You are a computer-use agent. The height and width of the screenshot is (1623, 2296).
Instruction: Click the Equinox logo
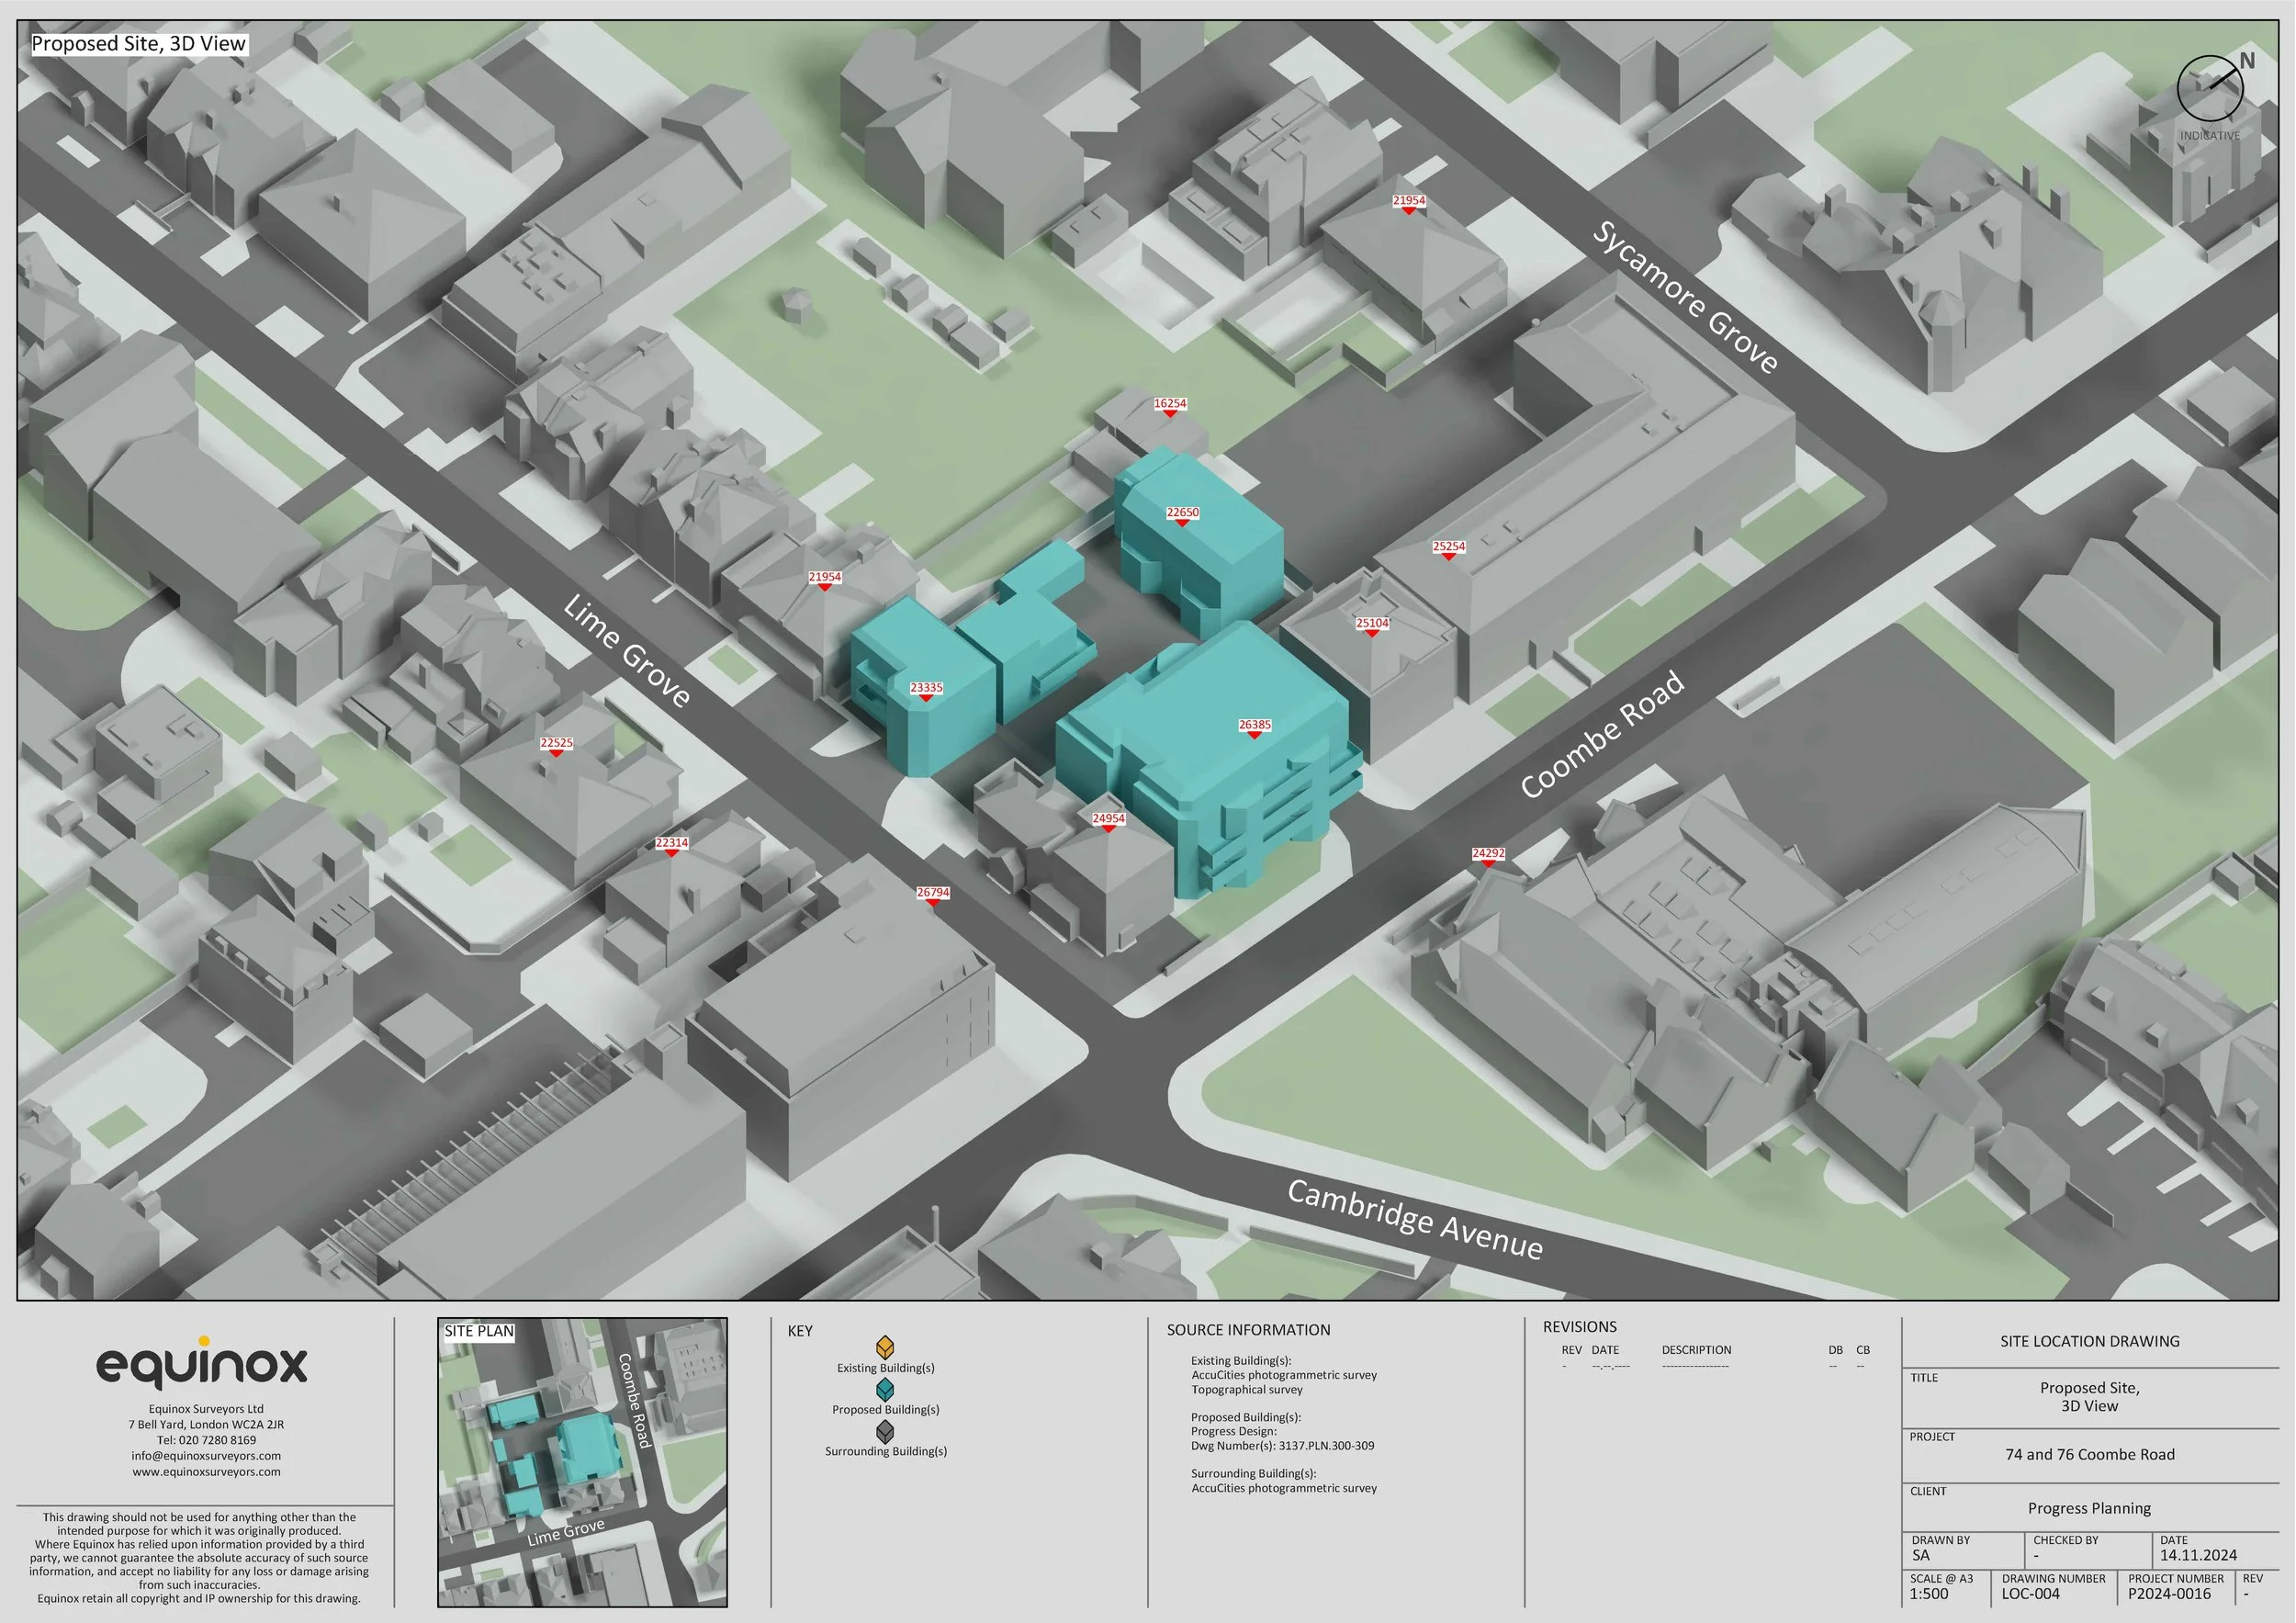coord(202,1364)
